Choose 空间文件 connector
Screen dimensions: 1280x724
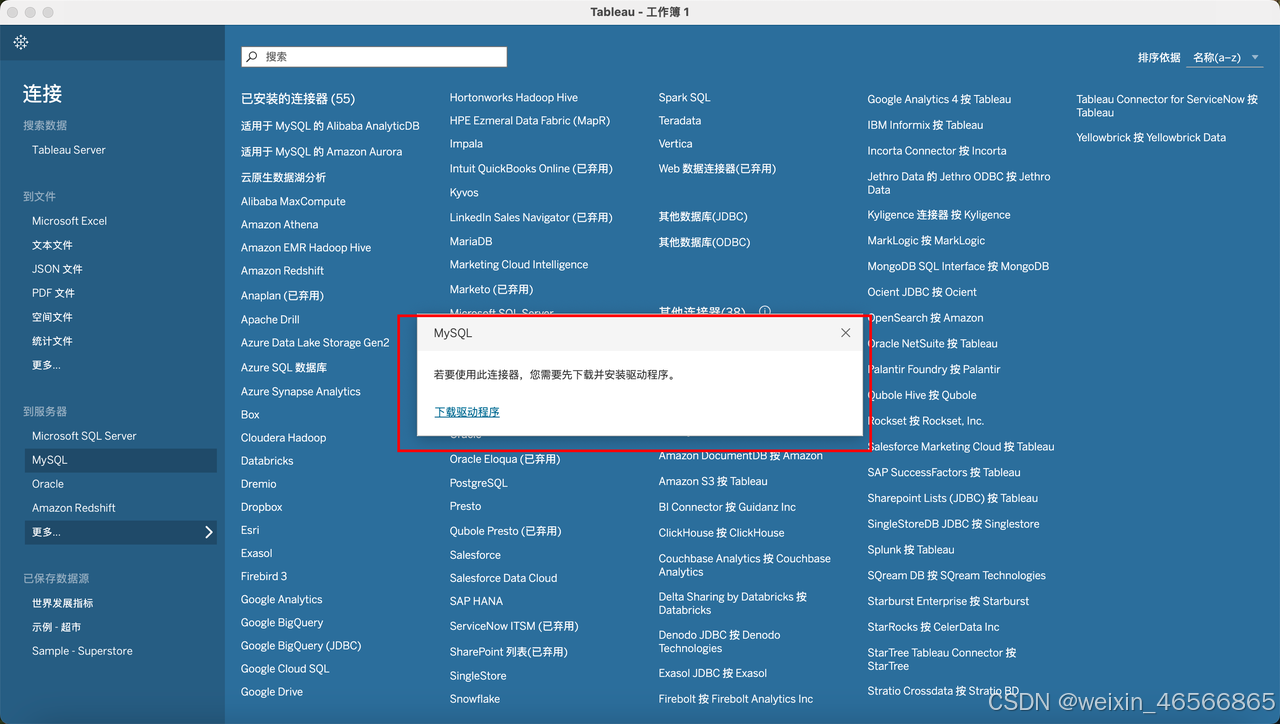tap(52, 317)
